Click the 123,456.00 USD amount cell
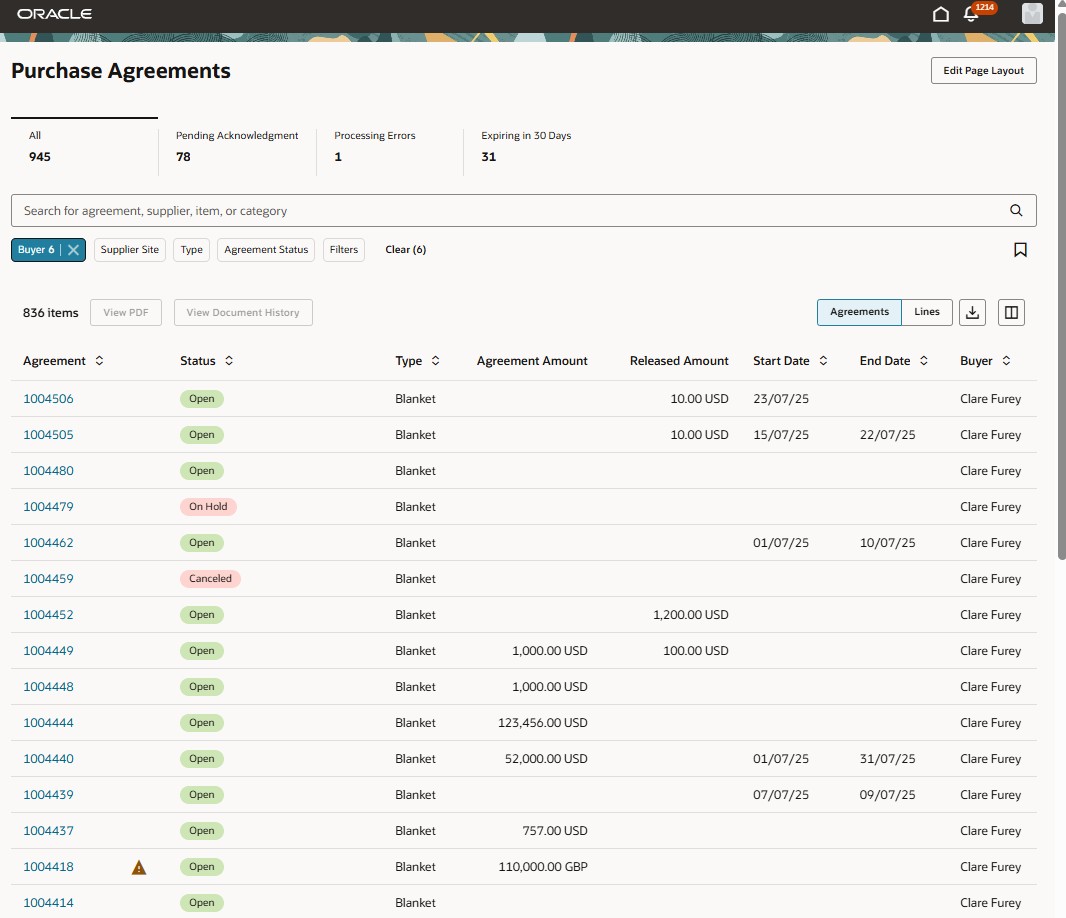Viewport: 1066px width, 918px height. coord(543,724)
